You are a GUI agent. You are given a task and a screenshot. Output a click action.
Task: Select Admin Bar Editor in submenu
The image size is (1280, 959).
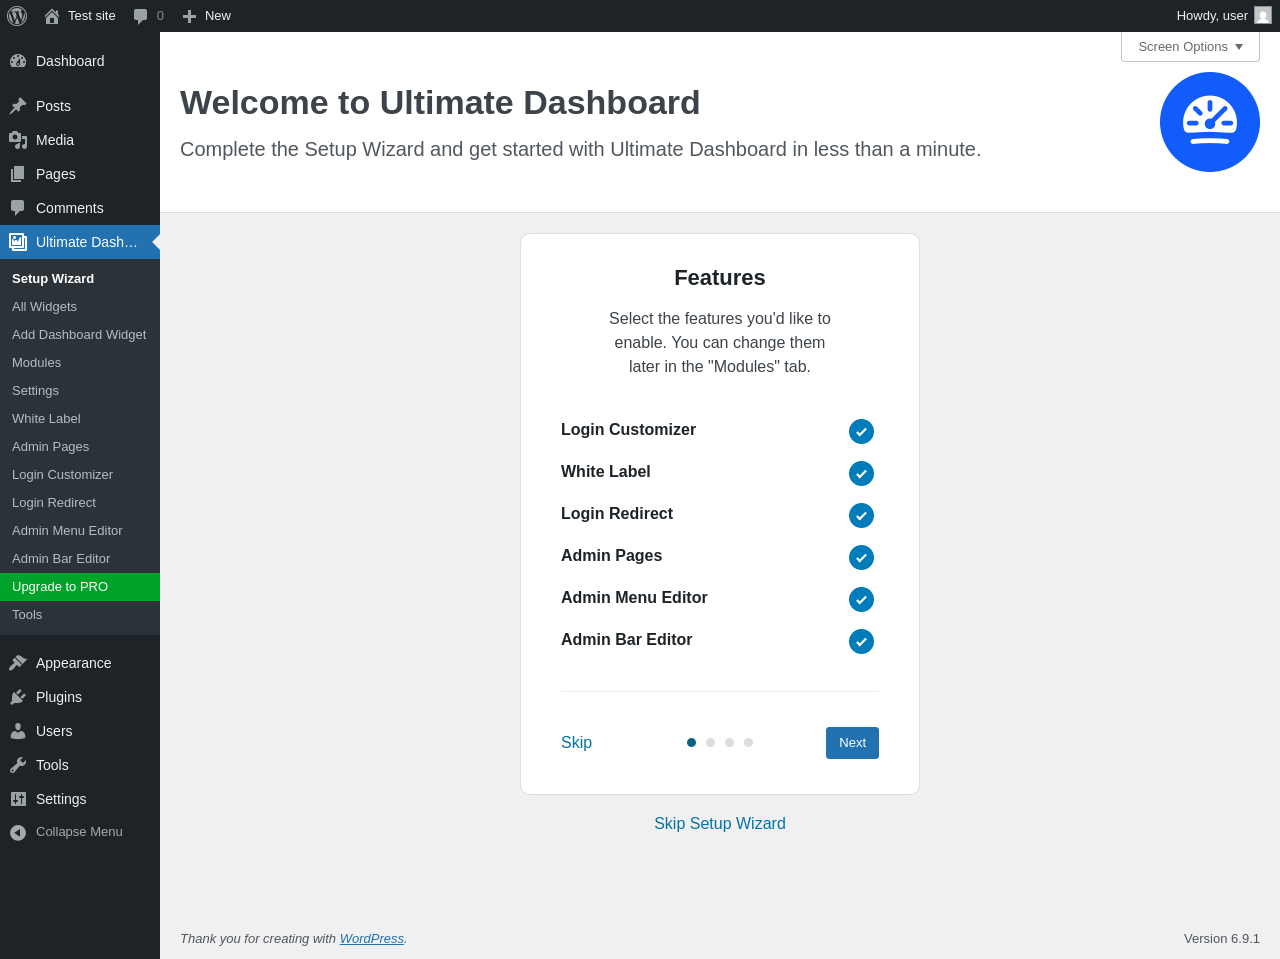(61, 559)
